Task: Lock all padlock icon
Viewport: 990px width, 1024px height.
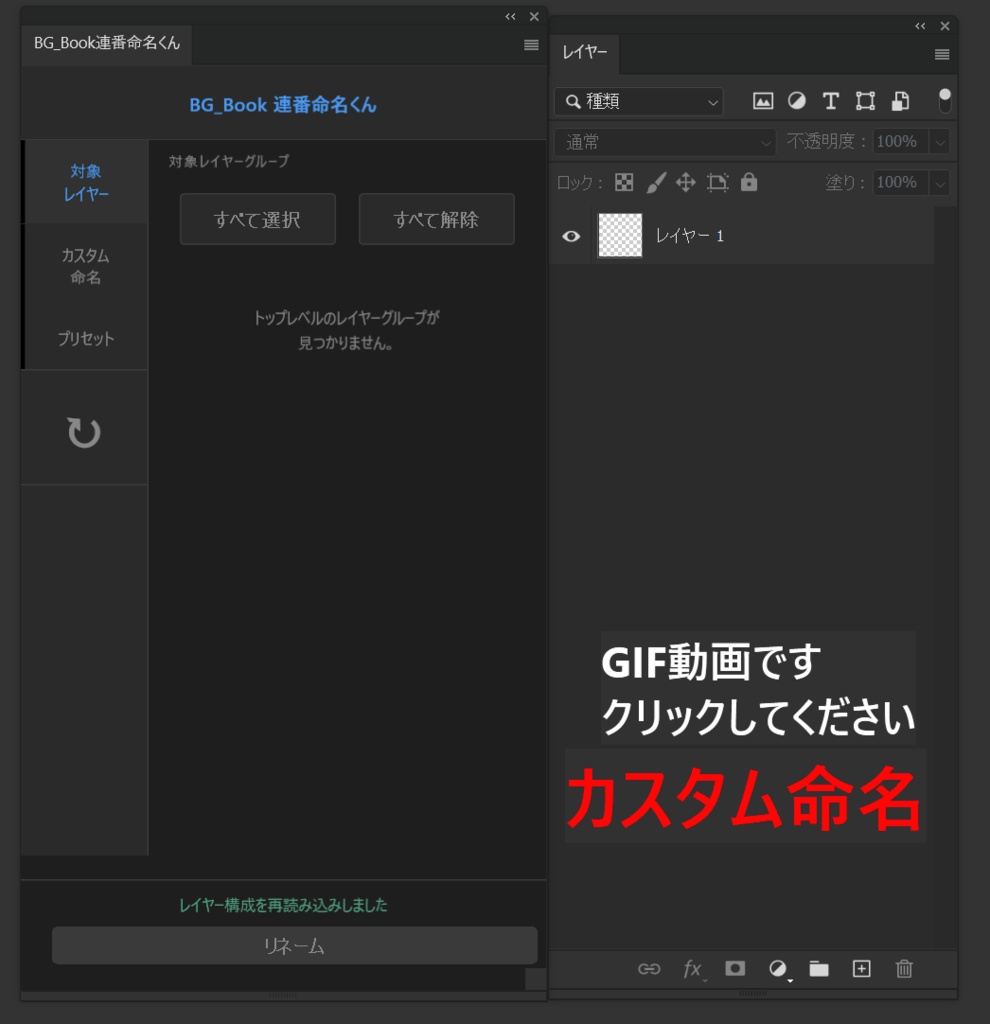Action: (749, 182)
